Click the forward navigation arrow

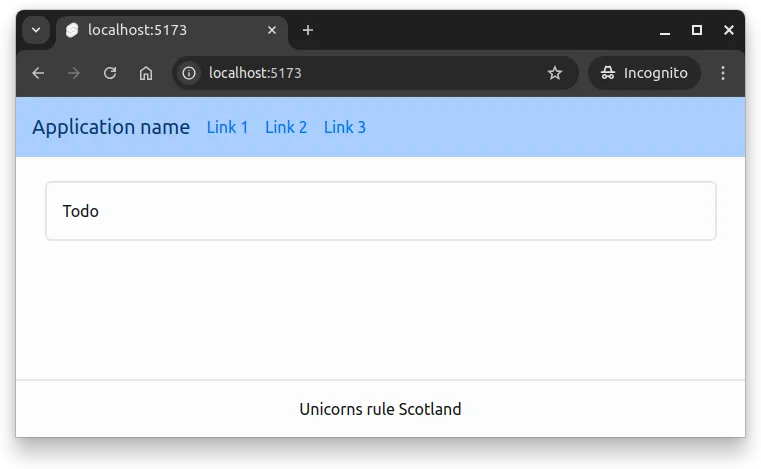pyautogui.click(x=74, y=73)
